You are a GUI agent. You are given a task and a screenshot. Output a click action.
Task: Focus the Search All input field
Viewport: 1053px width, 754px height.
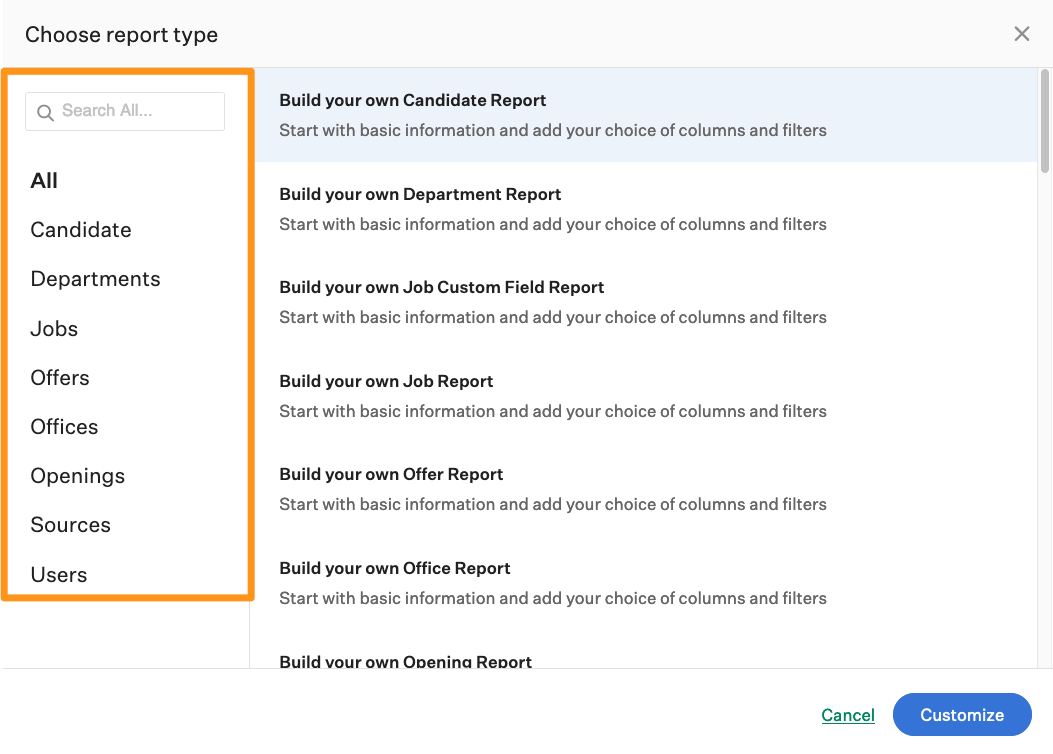click(125, 111)
